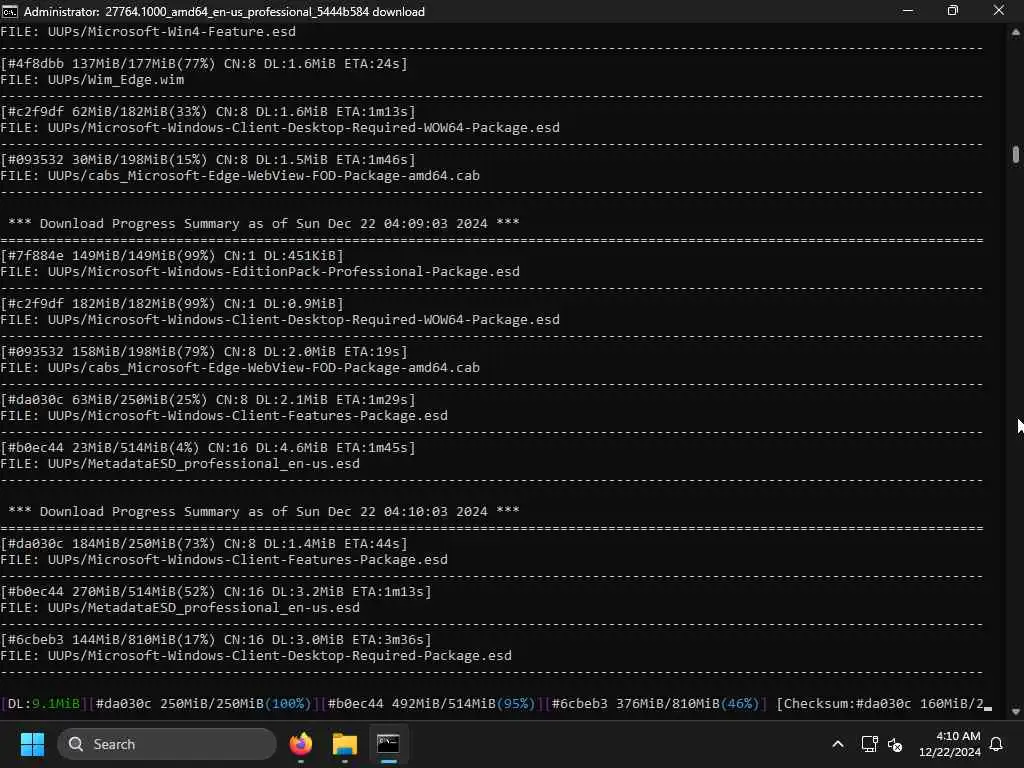Click the '#b0ec44 492MiB/514MiB(95%)' status entry
This screenshot has height=768, width=1024.
(431, 703)
